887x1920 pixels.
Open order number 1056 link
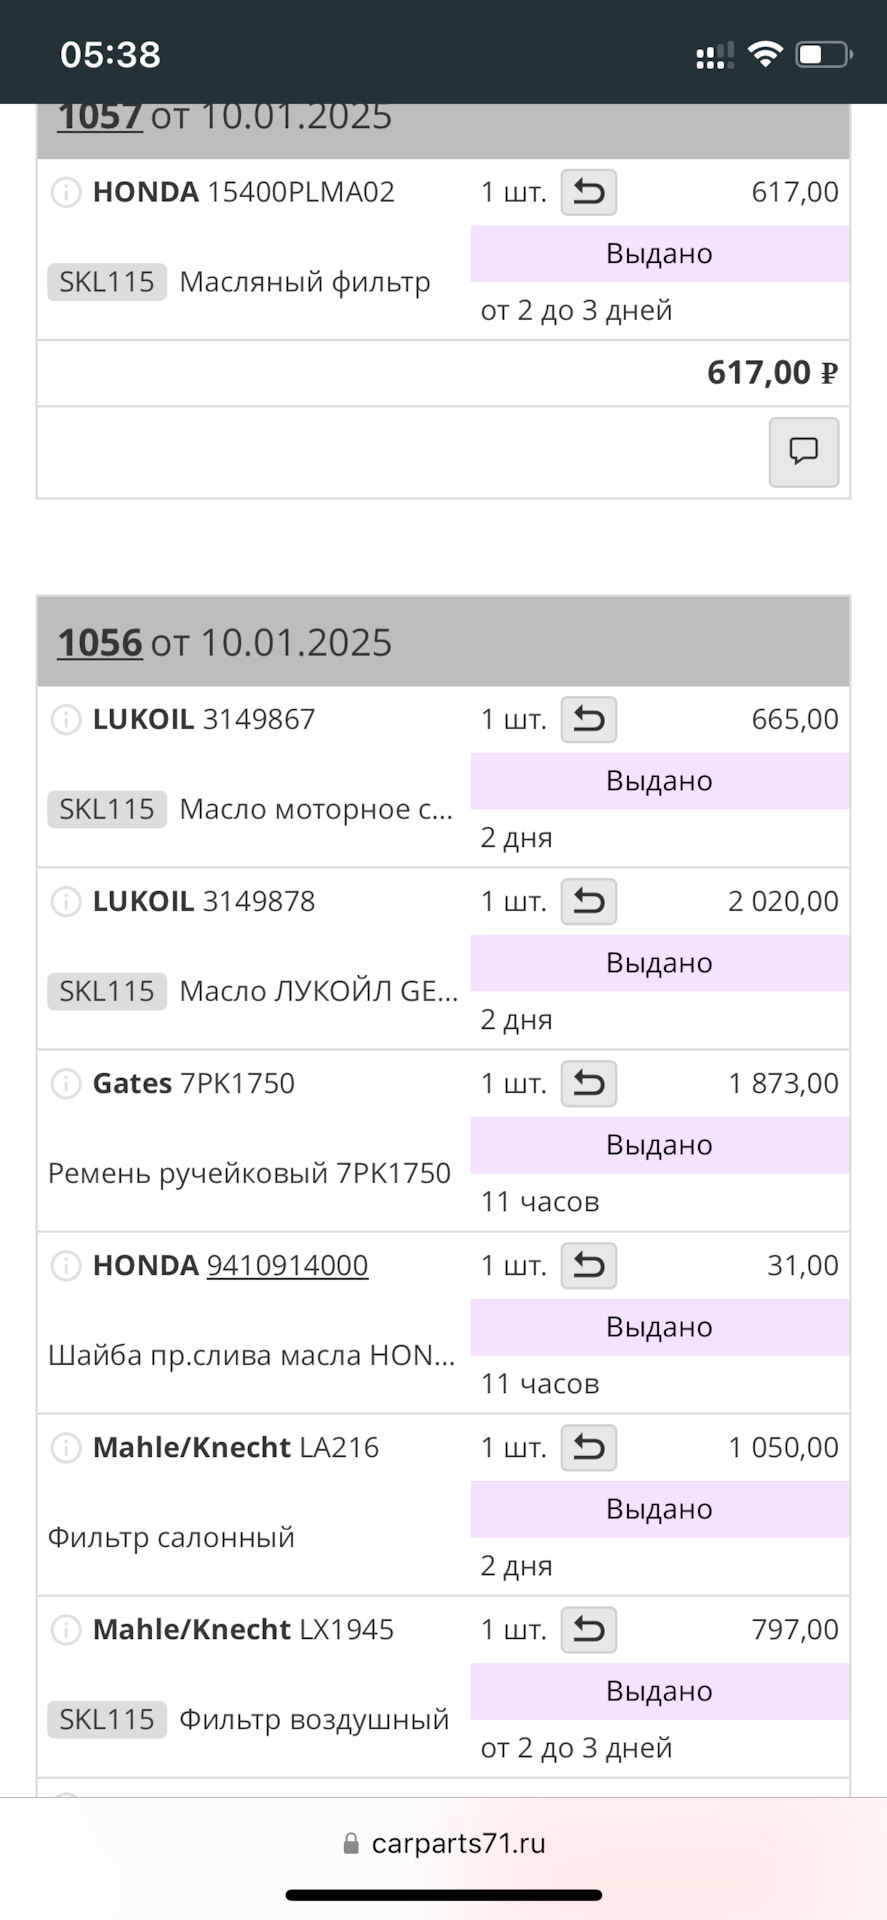100,642
